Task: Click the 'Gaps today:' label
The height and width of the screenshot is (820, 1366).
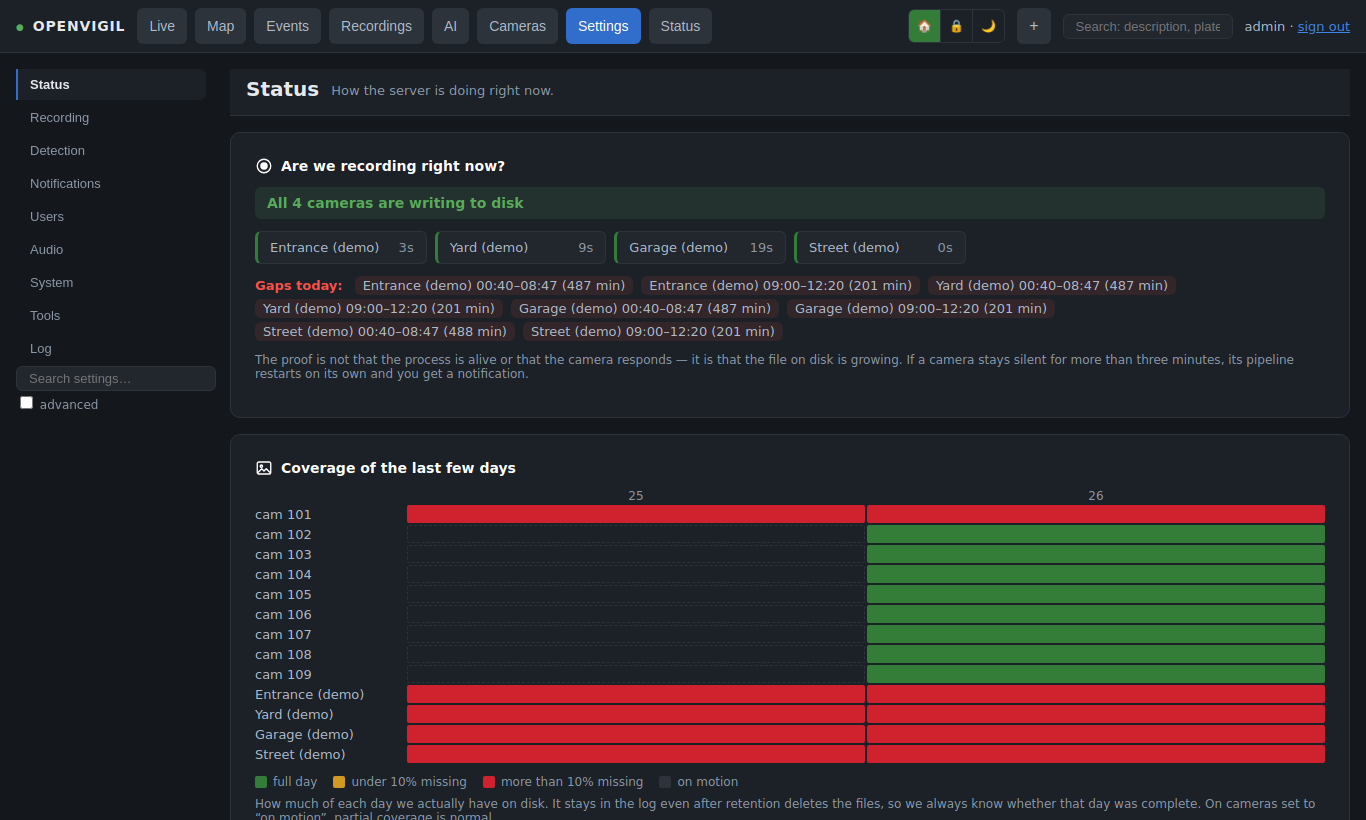Action: click(299, 286)
